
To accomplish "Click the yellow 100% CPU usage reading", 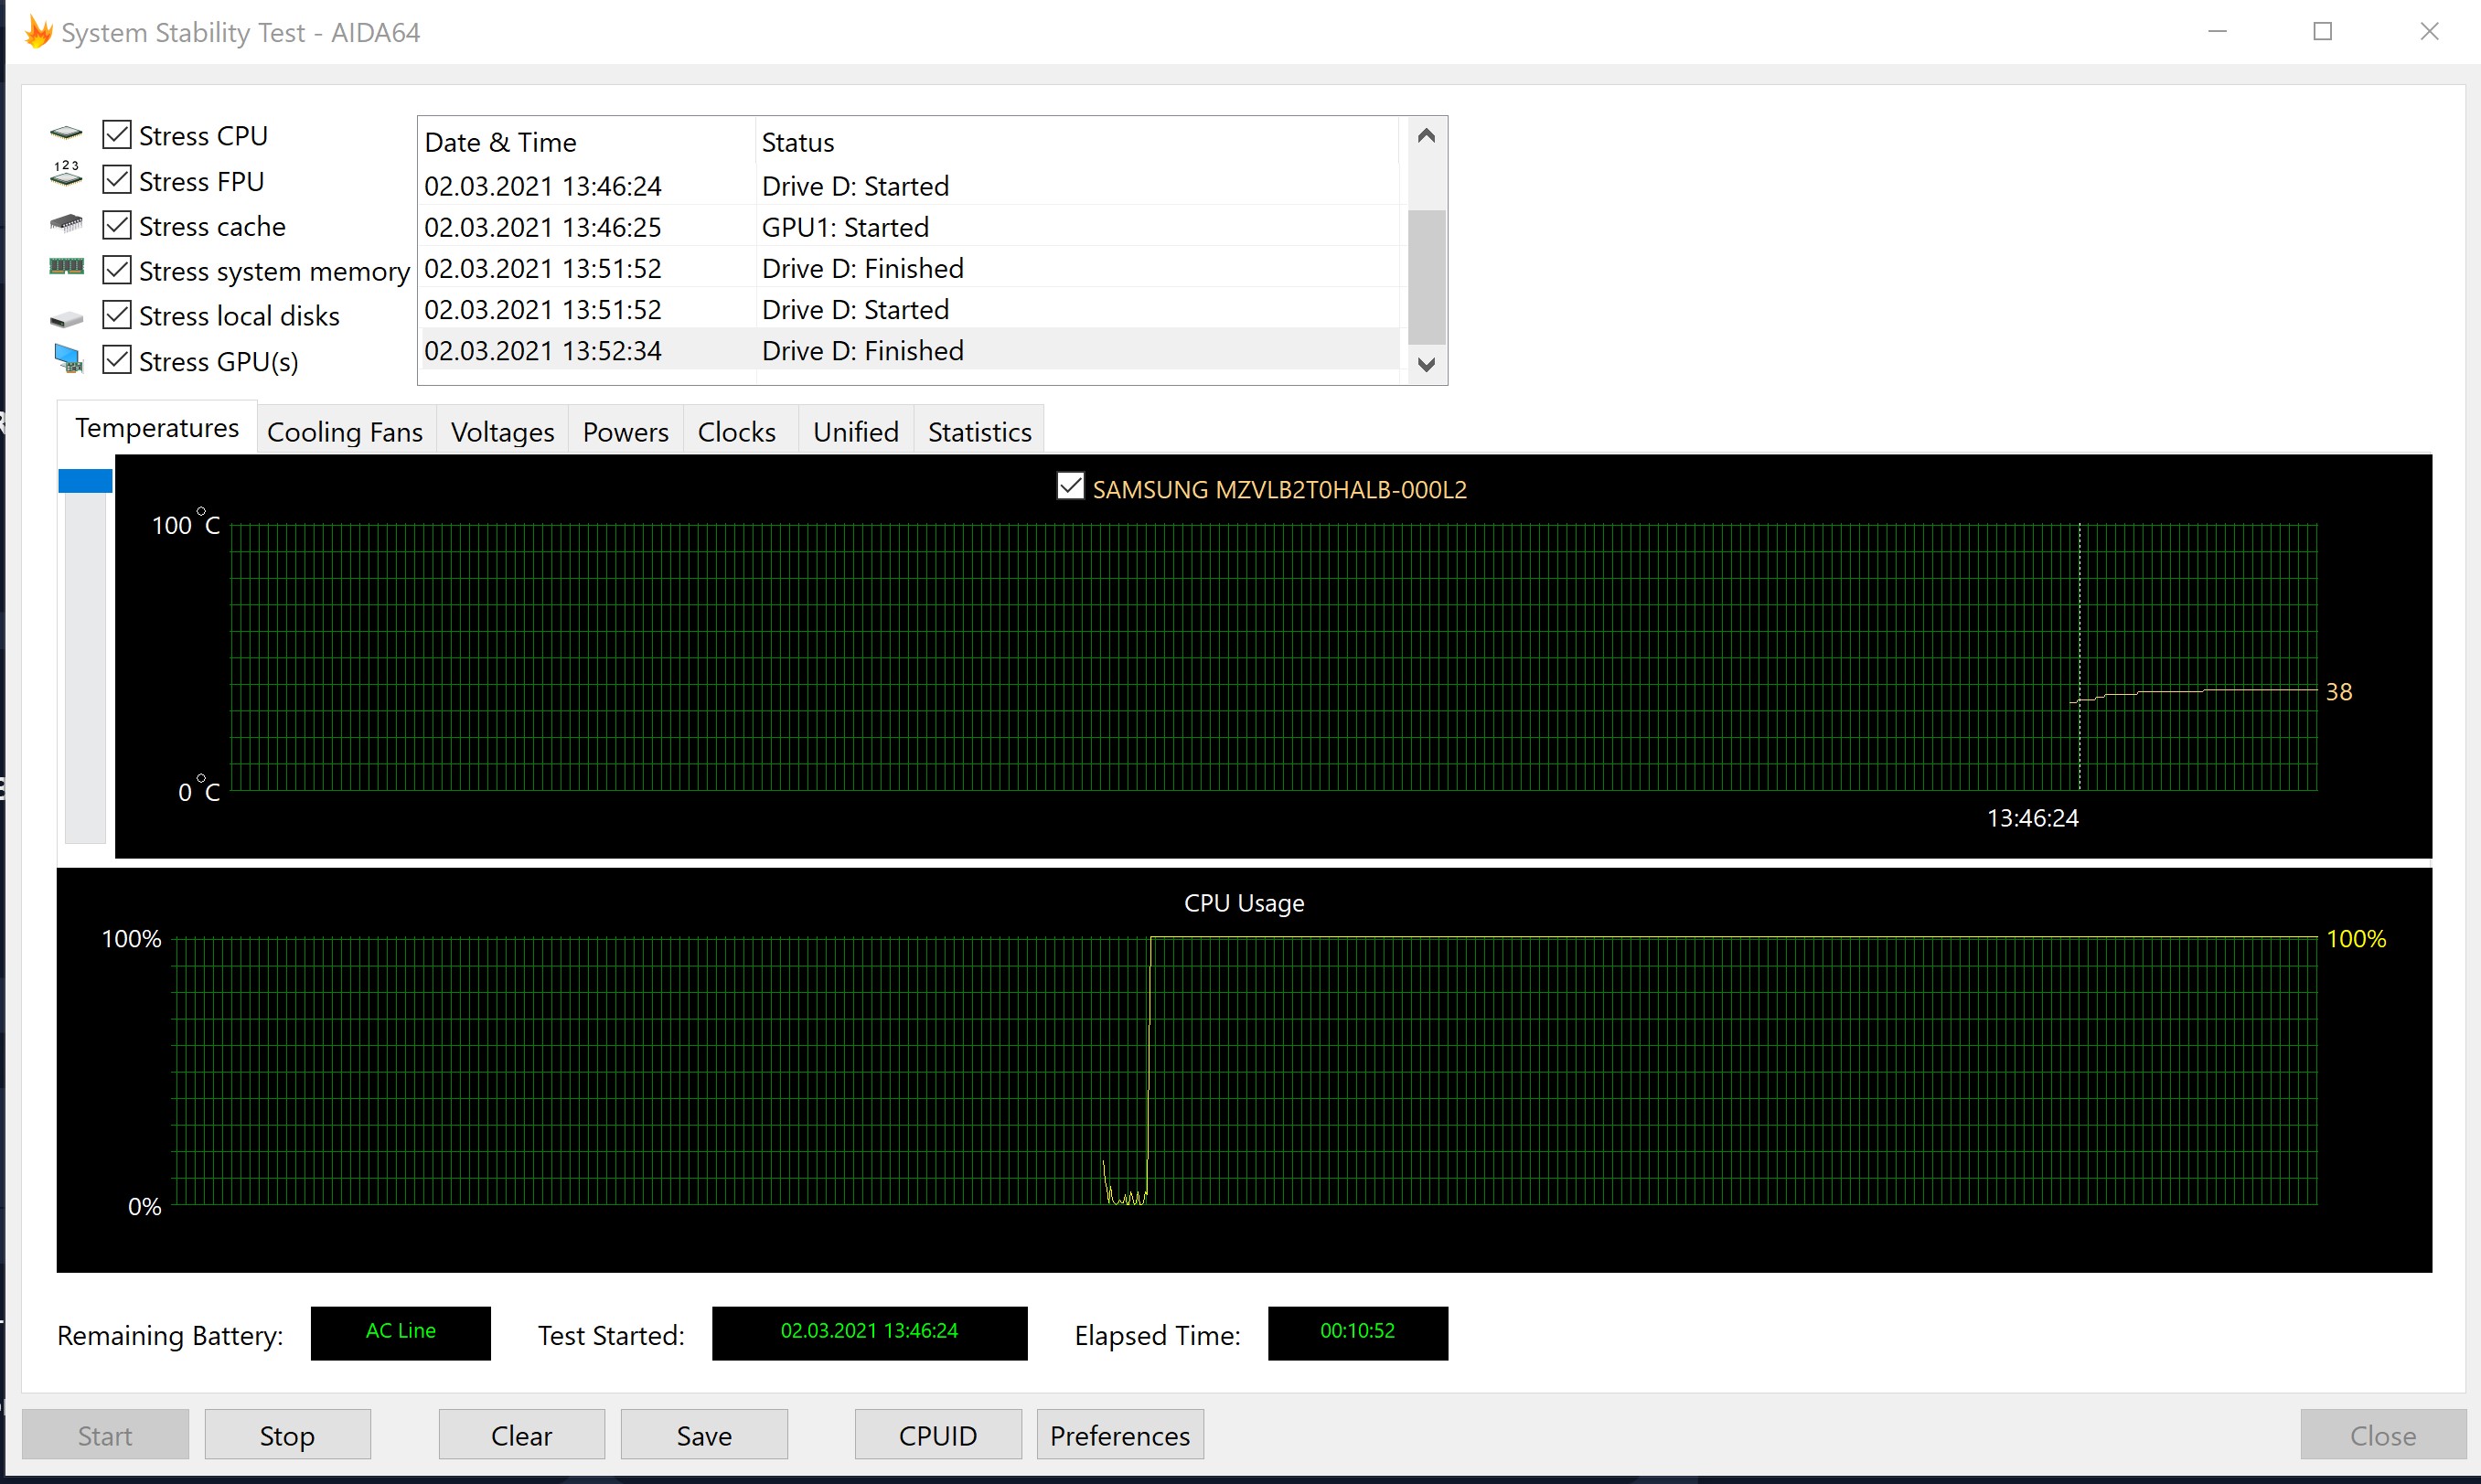I will pos(2356,939).
